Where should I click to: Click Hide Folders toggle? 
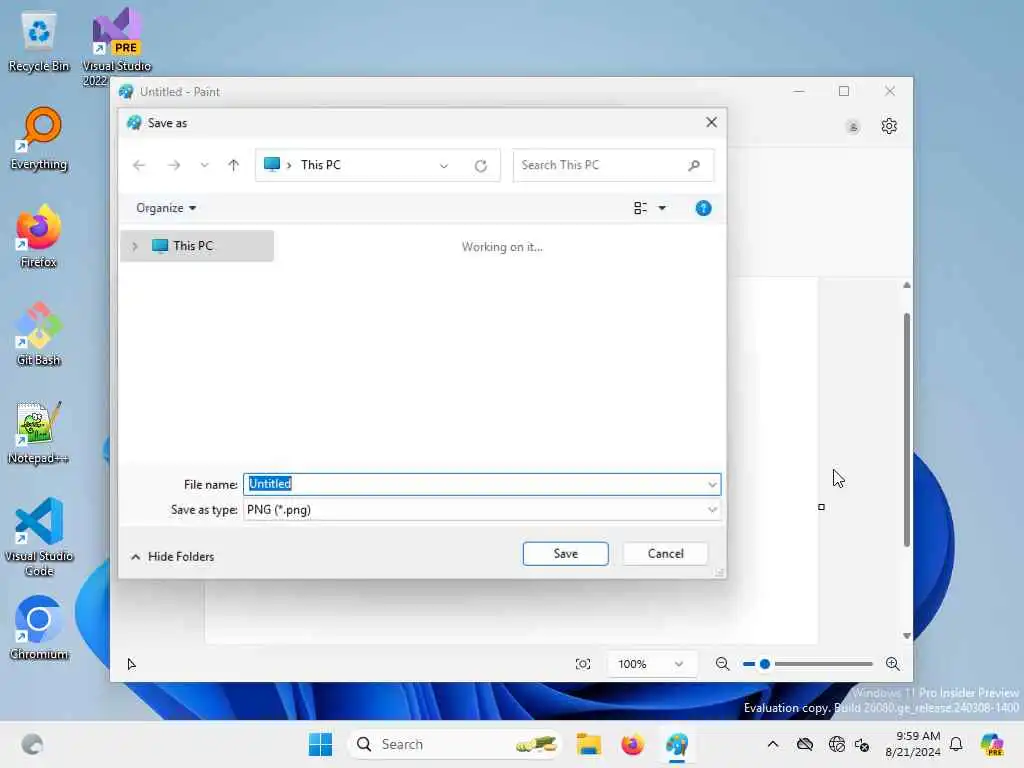pos(172,556)
